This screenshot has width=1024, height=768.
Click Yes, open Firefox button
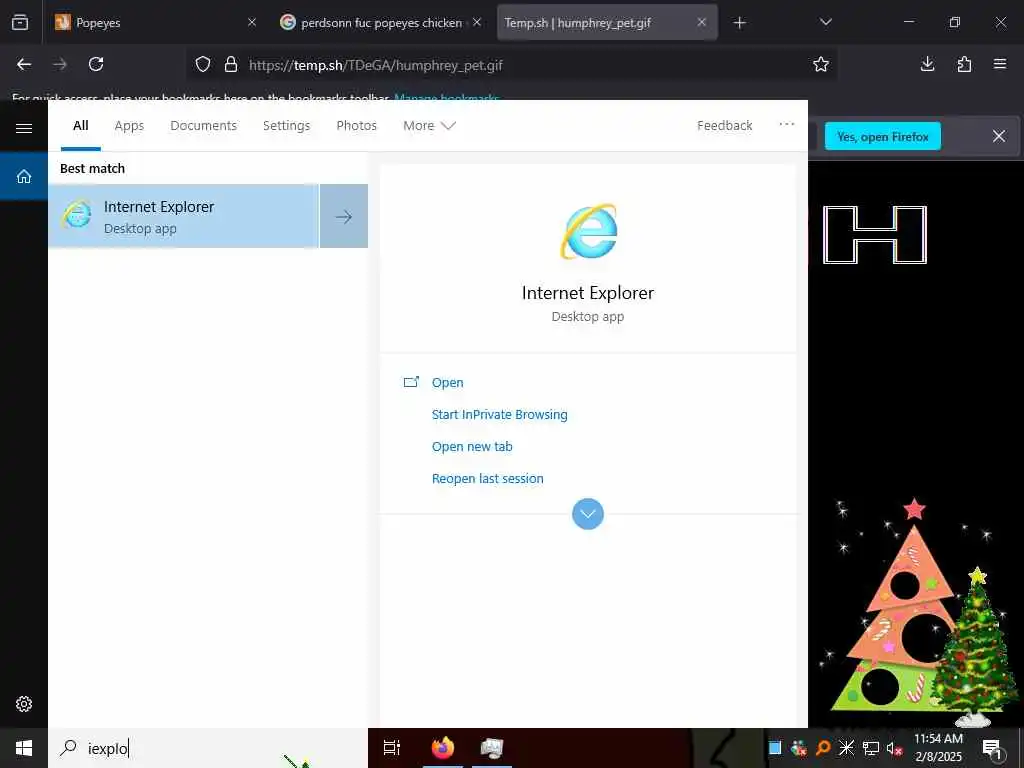click(x=883, y=136)
